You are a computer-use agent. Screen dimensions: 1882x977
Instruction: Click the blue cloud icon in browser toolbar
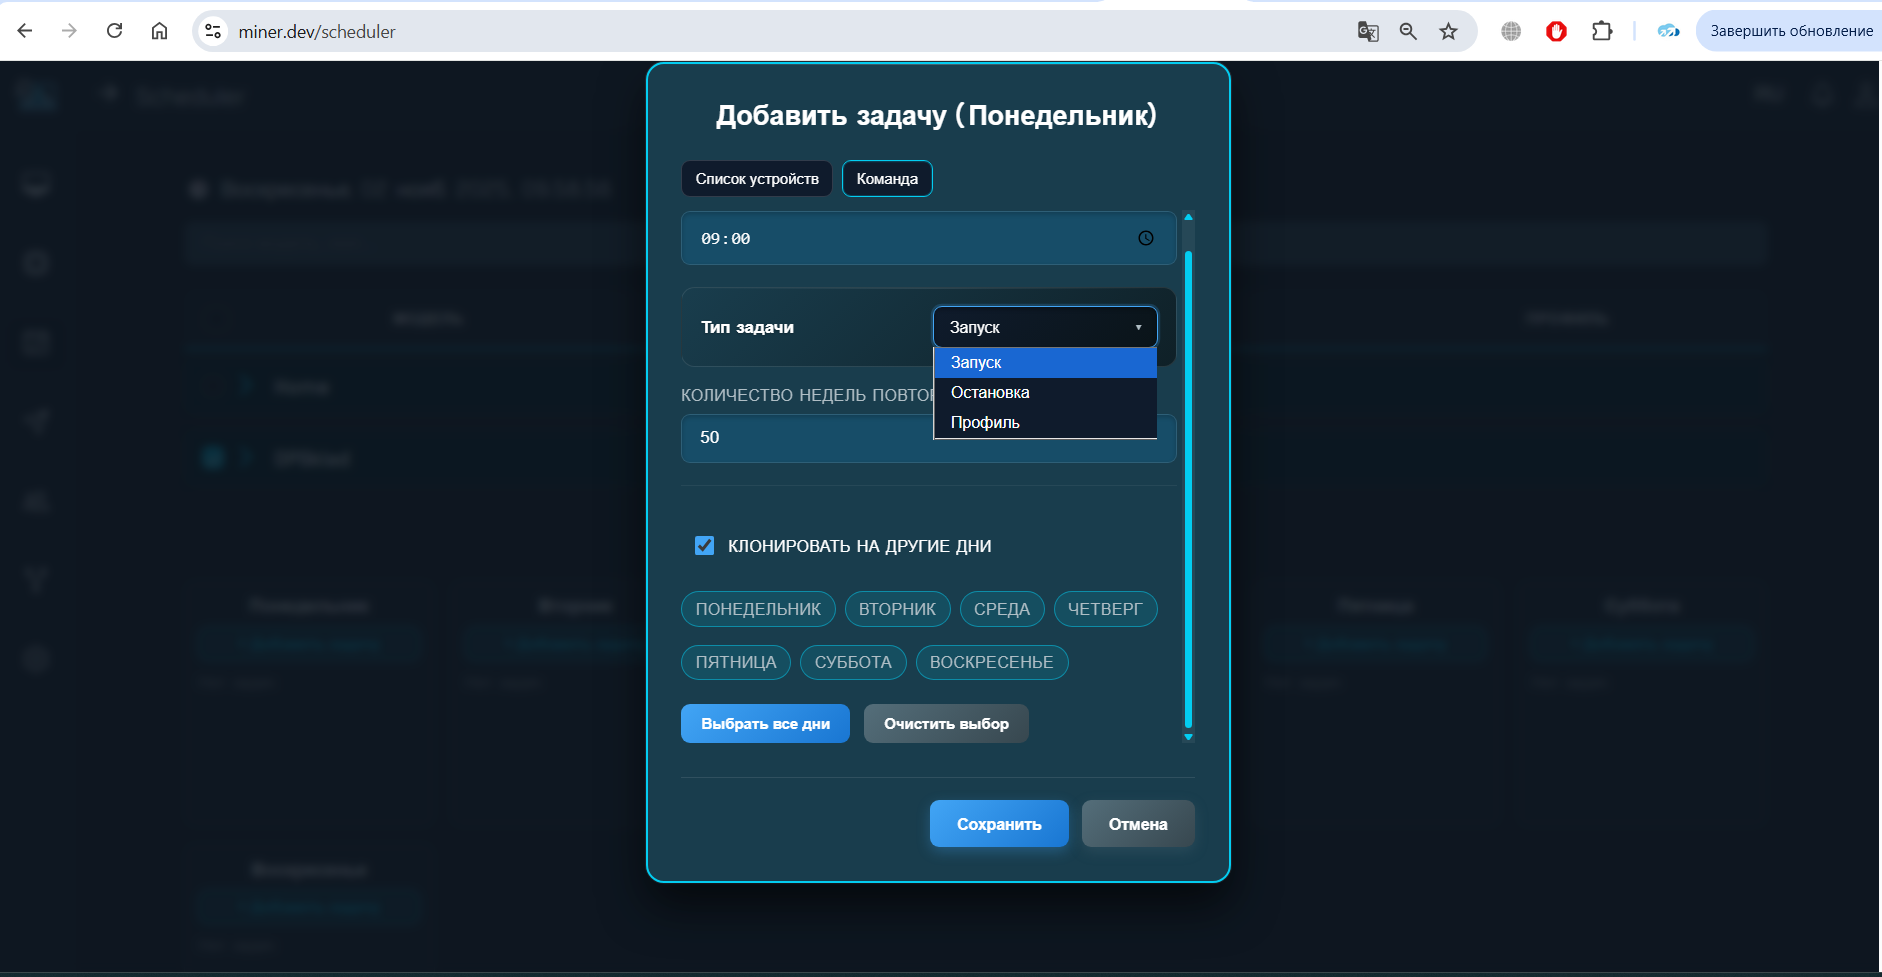[1668, 31]
